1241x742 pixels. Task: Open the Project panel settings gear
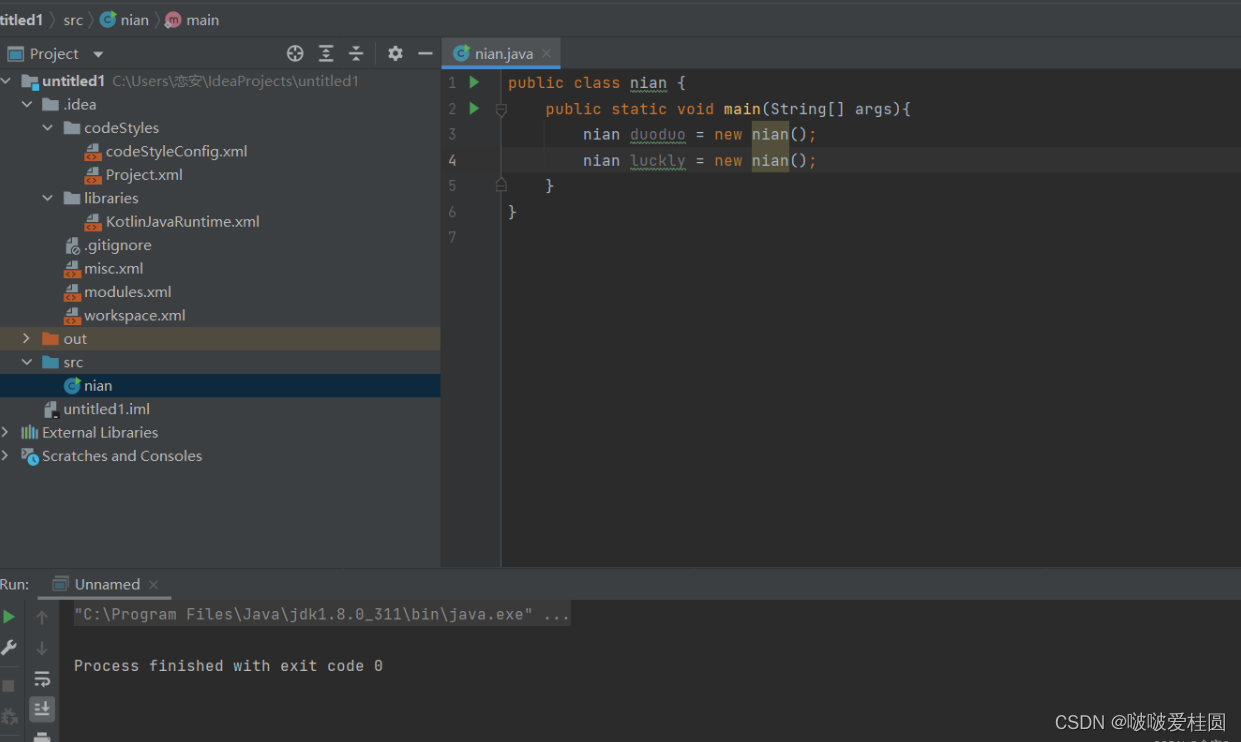(x=394, y=53)
